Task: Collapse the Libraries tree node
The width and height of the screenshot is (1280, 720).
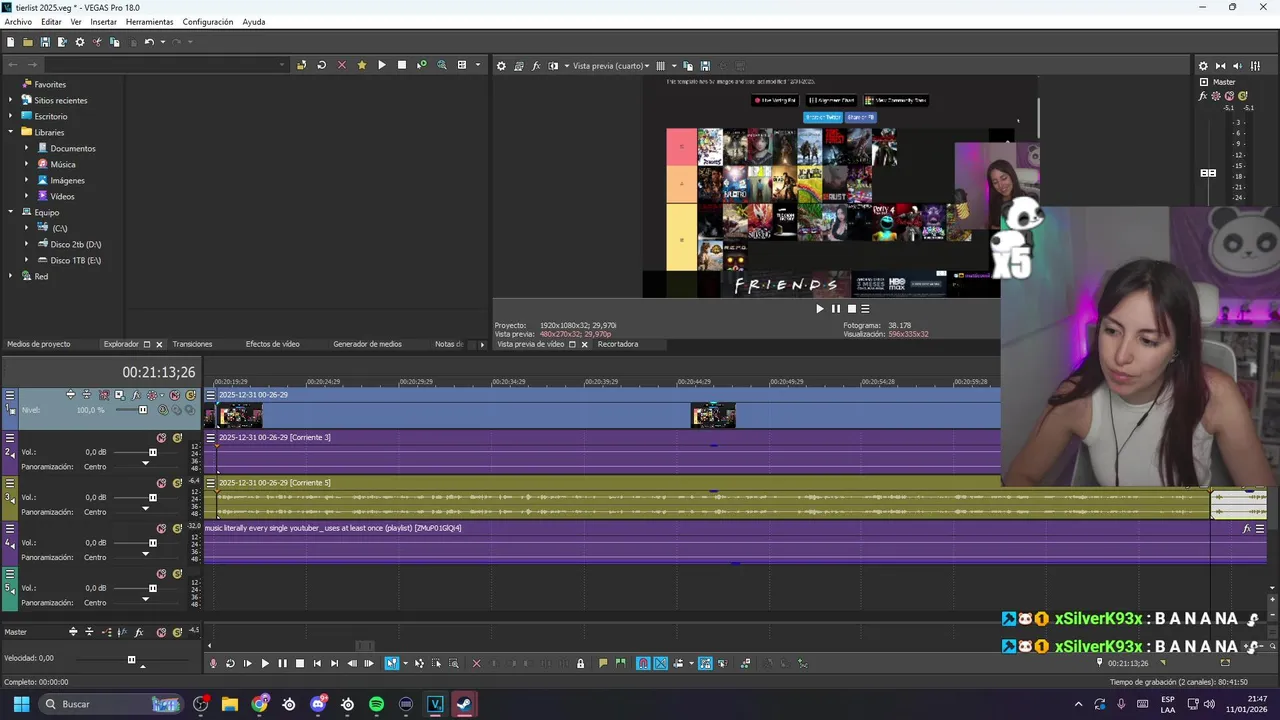Action: (x=11, y=132)
